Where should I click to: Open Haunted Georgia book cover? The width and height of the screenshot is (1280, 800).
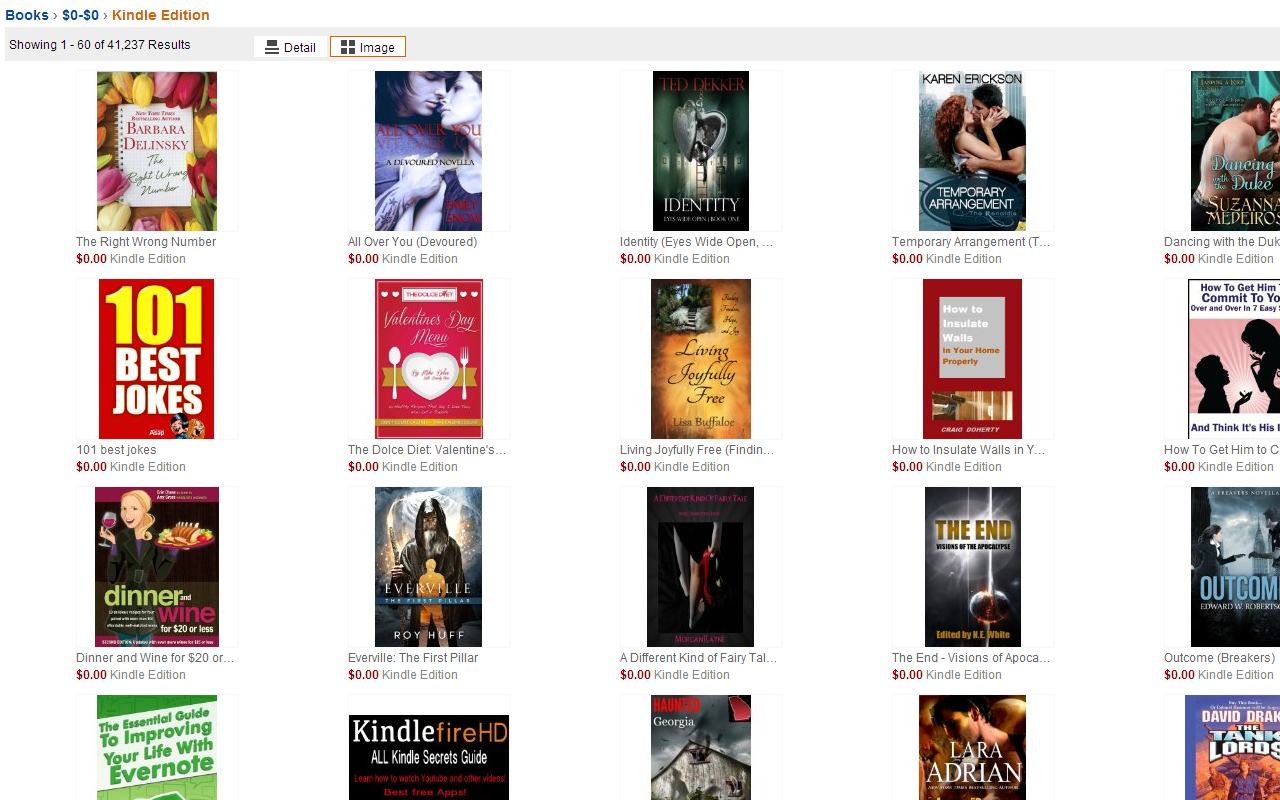pyautogui.click(x=700, y=747)
